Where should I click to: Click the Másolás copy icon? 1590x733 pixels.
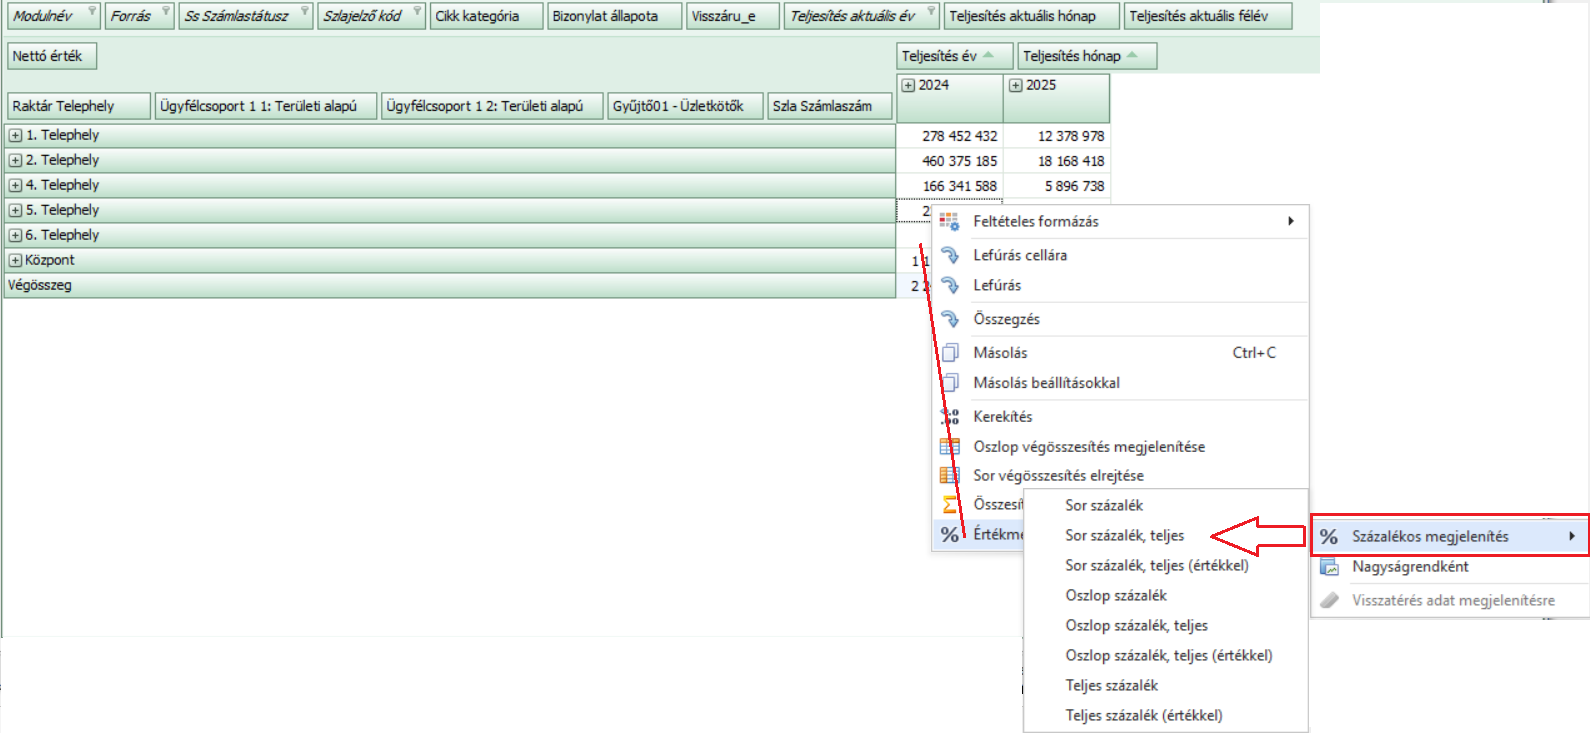click(949, 353)
